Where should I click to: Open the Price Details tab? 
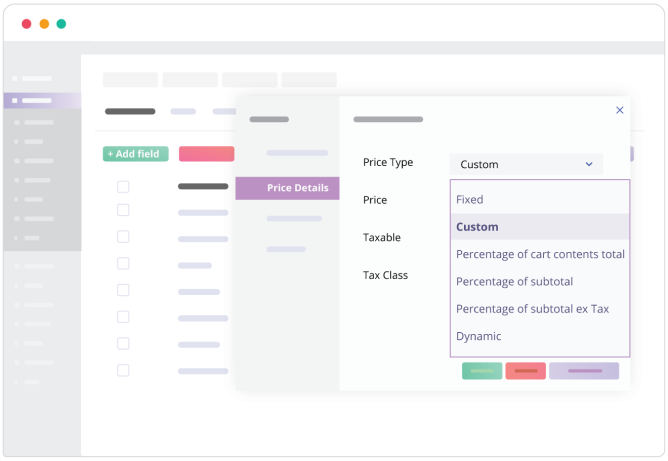[288, 188]
